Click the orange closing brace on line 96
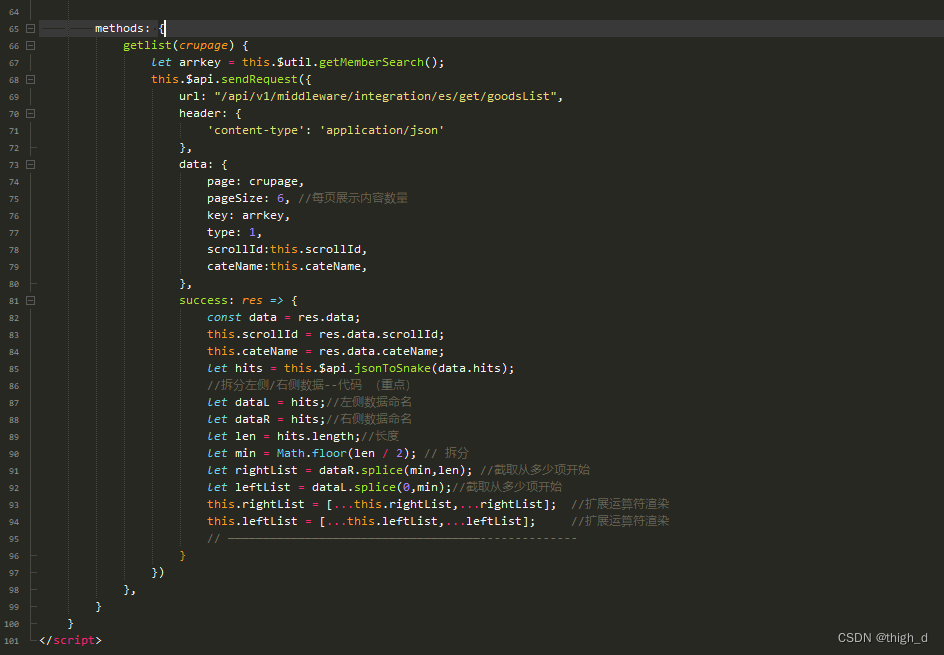The image size is (944, 655). click(x=182, y=555)
